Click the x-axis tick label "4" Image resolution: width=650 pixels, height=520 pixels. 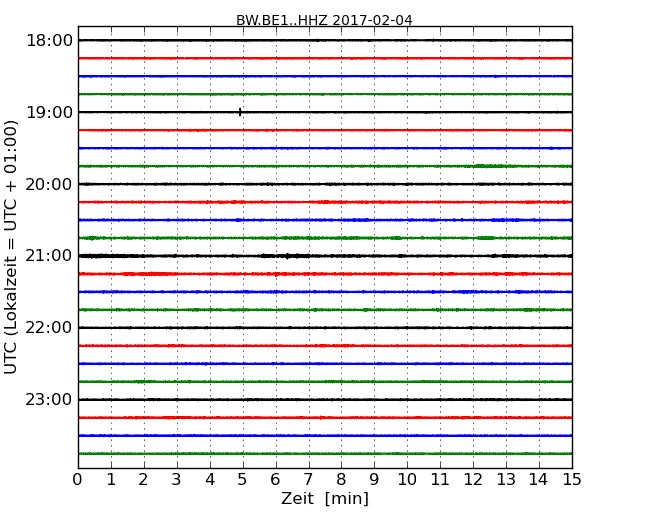(x=210, y=480)
